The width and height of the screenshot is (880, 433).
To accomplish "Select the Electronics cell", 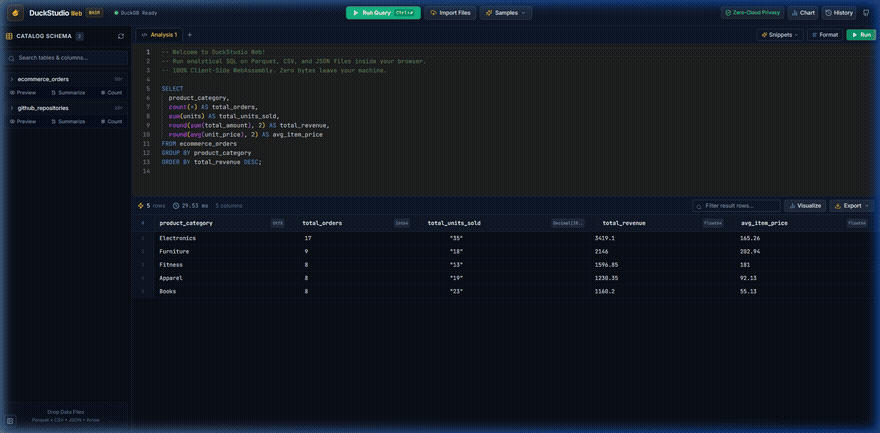I will (177, 238).
